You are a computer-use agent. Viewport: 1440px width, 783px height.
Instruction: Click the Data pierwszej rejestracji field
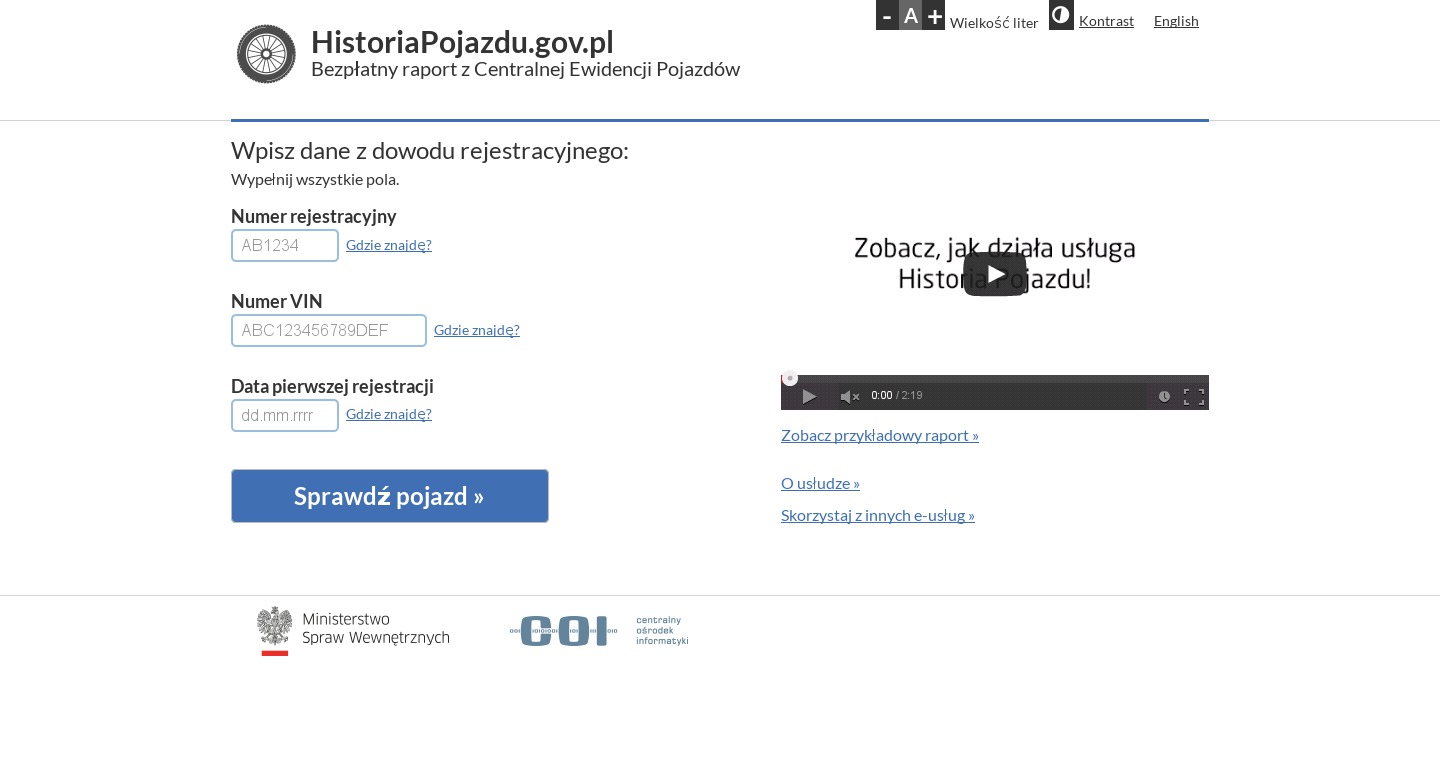click(285, 416)
